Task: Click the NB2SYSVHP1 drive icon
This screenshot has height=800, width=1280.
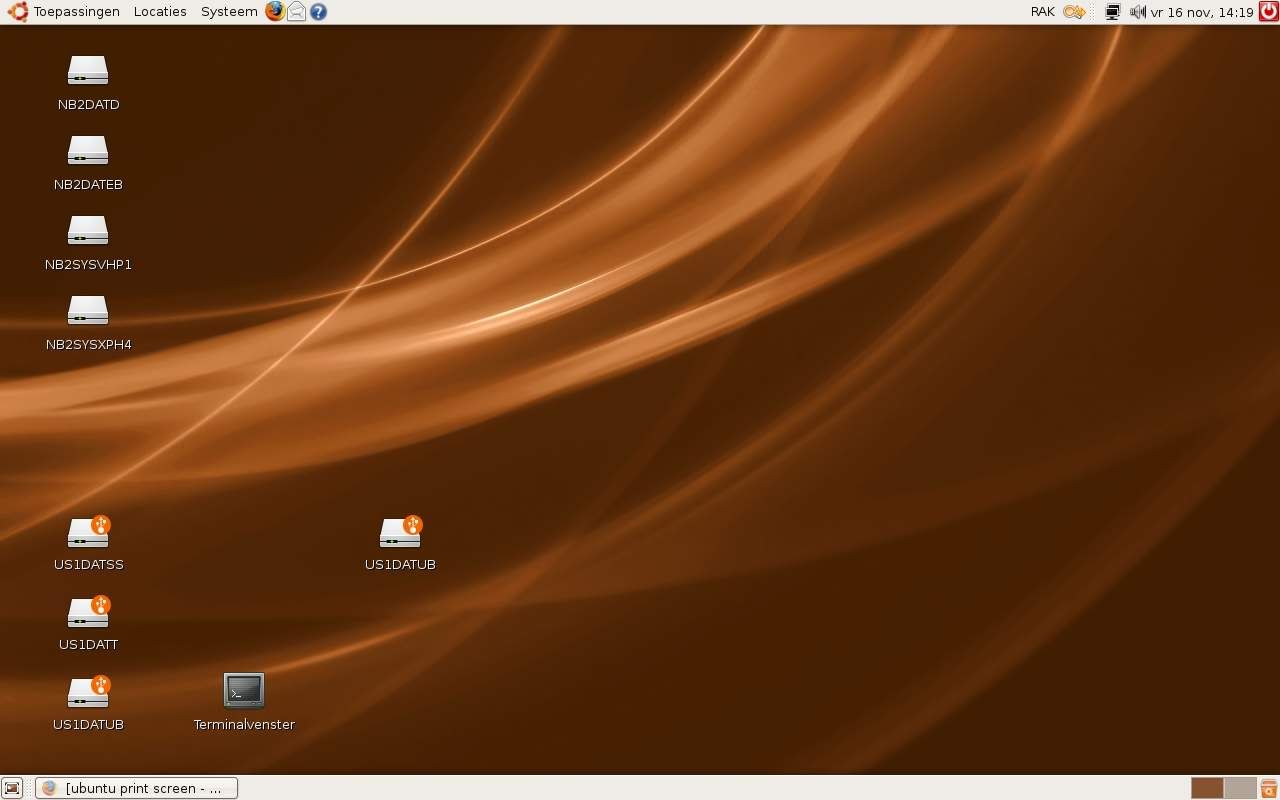Action: (x=88, y=231)
